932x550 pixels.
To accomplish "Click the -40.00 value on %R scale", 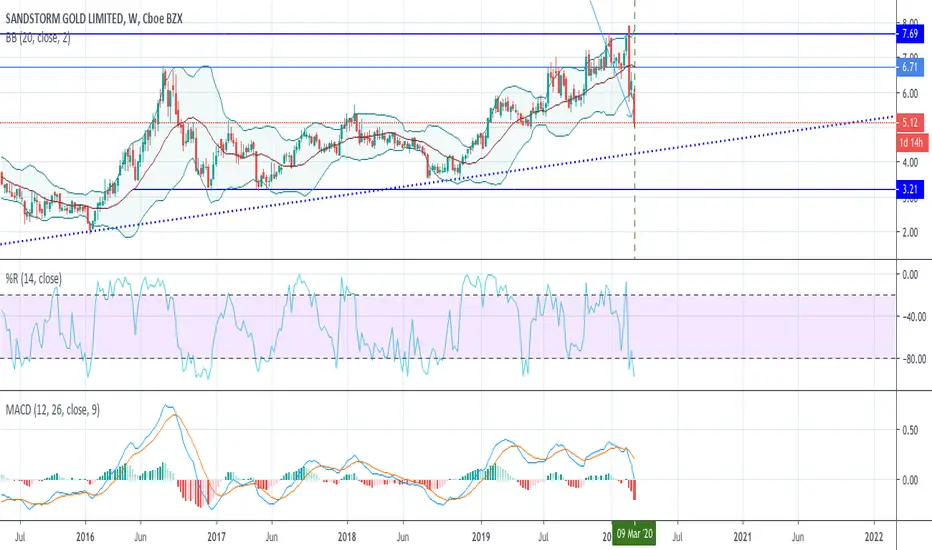I will (x=914, y=317).
